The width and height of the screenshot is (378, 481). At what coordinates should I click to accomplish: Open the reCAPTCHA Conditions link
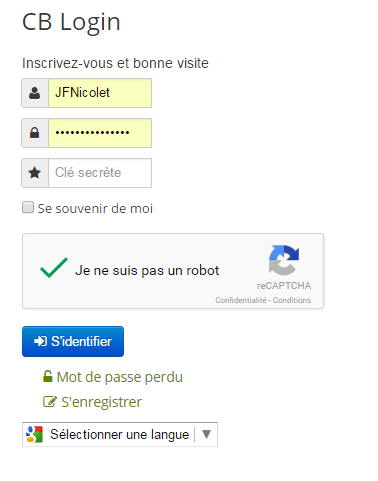292,300
